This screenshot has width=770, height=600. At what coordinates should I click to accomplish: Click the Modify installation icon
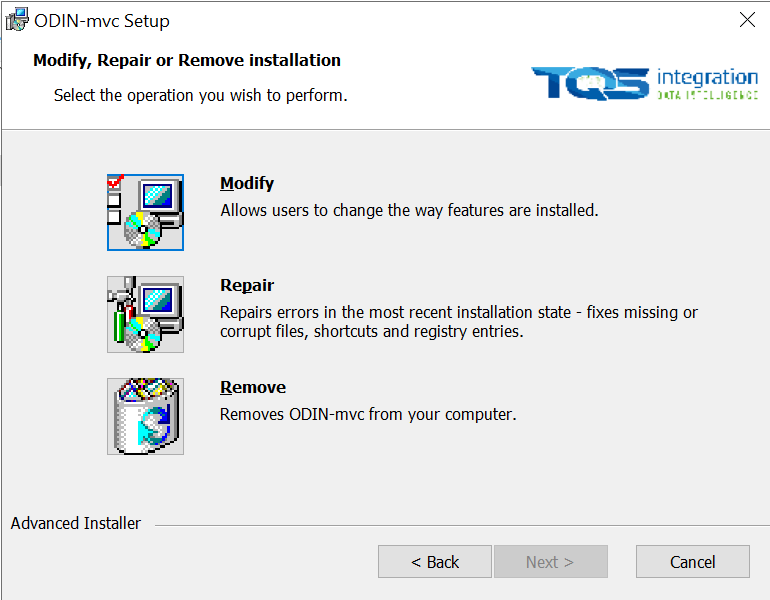[145, 212]
